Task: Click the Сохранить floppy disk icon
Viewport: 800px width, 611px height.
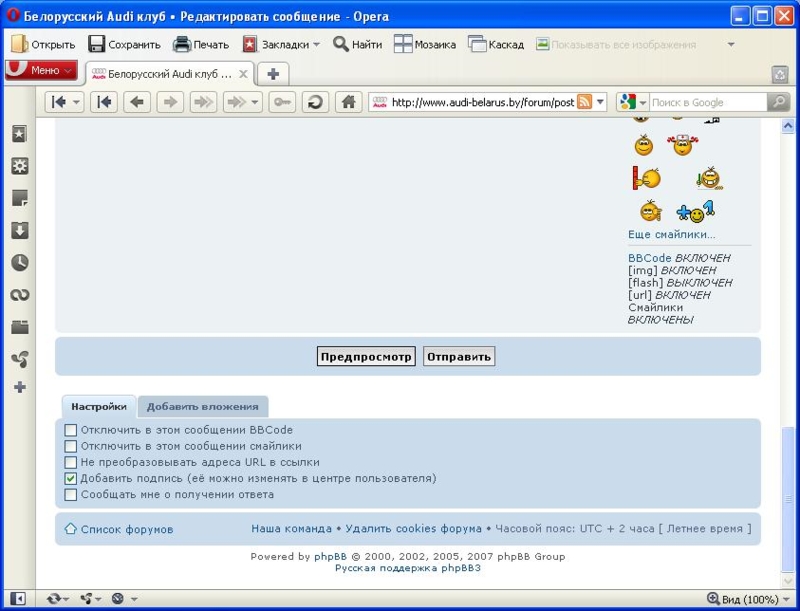Action: tap(96, 44)
